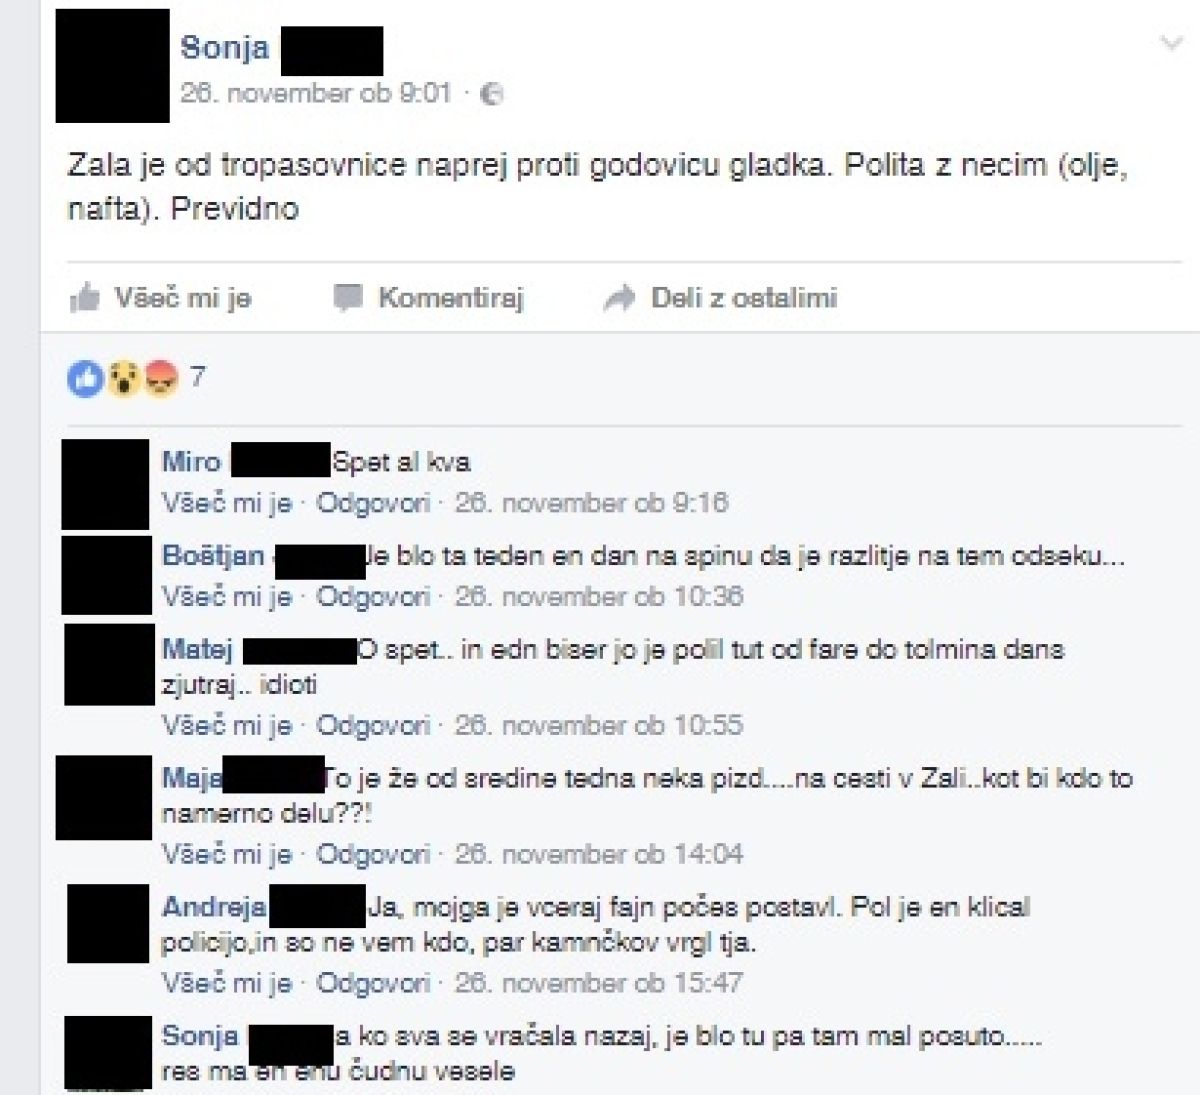Click the timestamp 26. november ob 10:55
Viewport: 1200px width, 1095px height.
(x=599, y=724)
